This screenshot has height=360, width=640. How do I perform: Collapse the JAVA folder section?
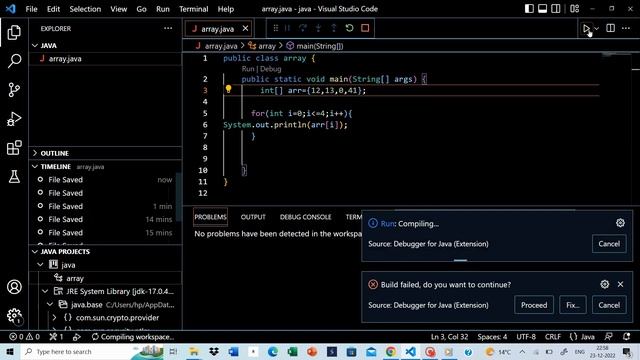[x=35, y=45]
